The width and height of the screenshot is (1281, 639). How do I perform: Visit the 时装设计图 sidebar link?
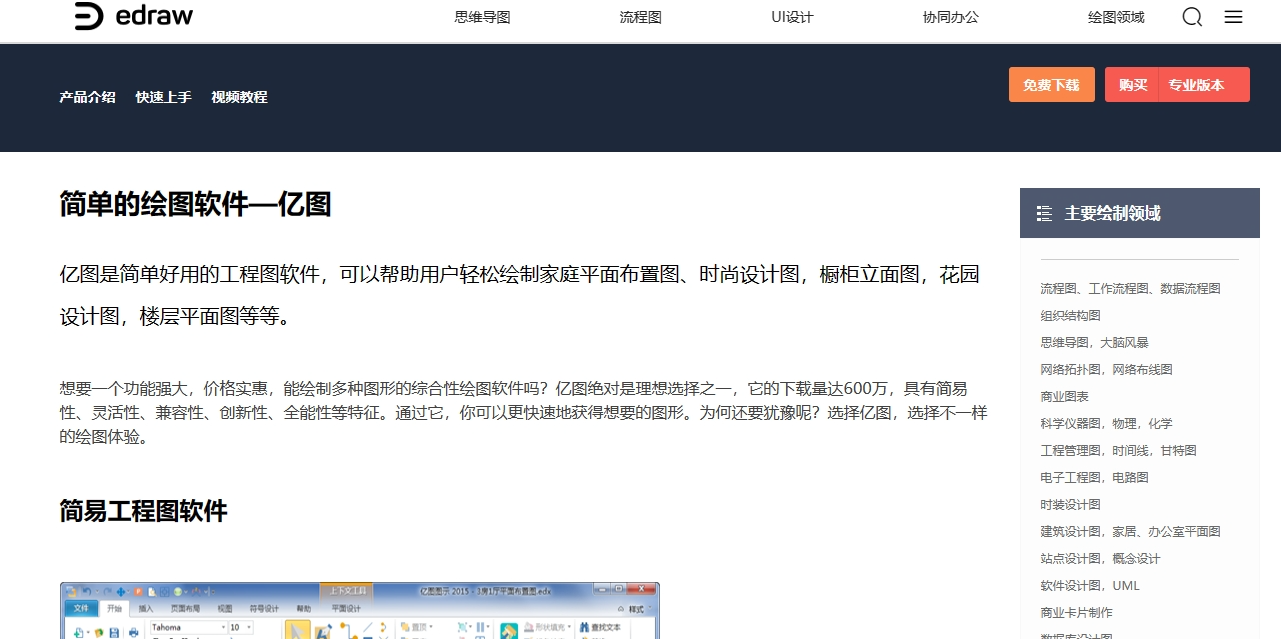click(1070, 504)
